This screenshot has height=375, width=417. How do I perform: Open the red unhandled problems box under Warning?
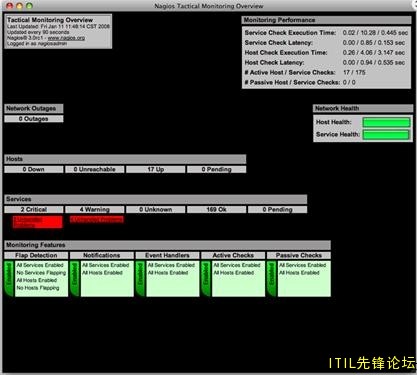point(97,219)
